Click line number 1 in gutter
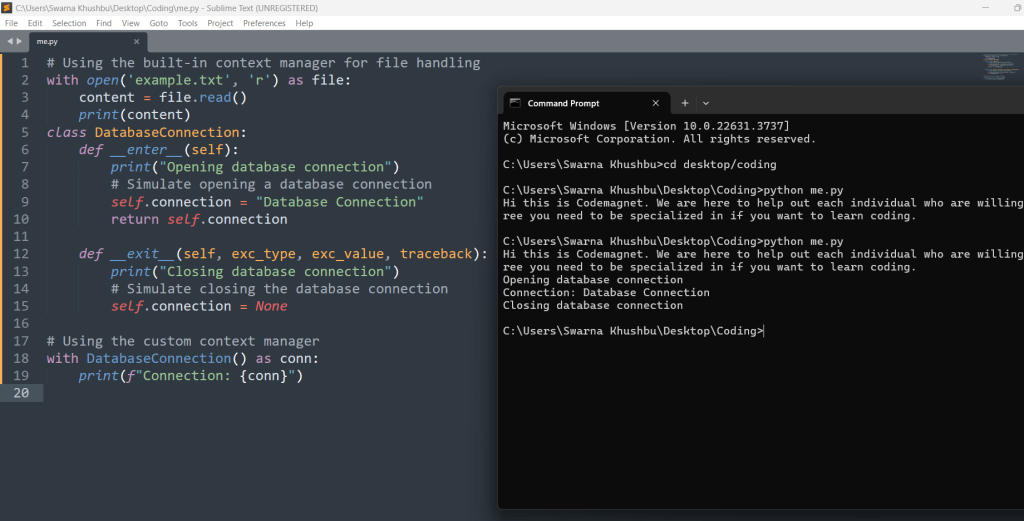1024x521 pixels. click(x=25, y=63)
